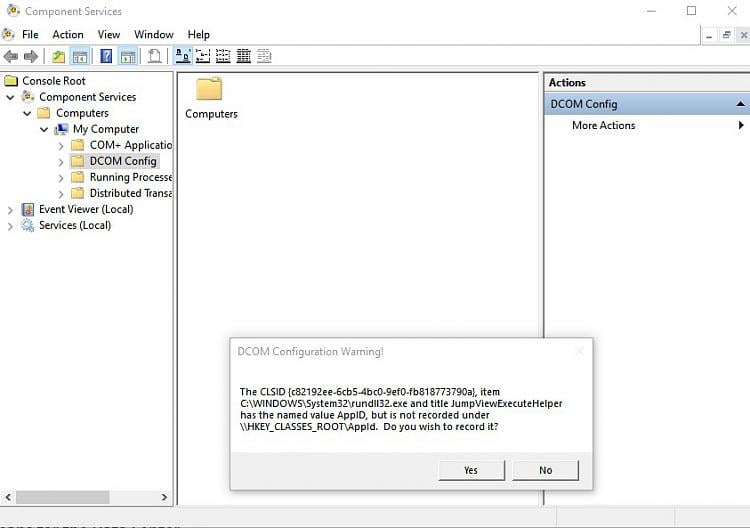Minimize the inner MDI console window
The image size is (750, 528).
pyautogui.click(x=709, y=35)
